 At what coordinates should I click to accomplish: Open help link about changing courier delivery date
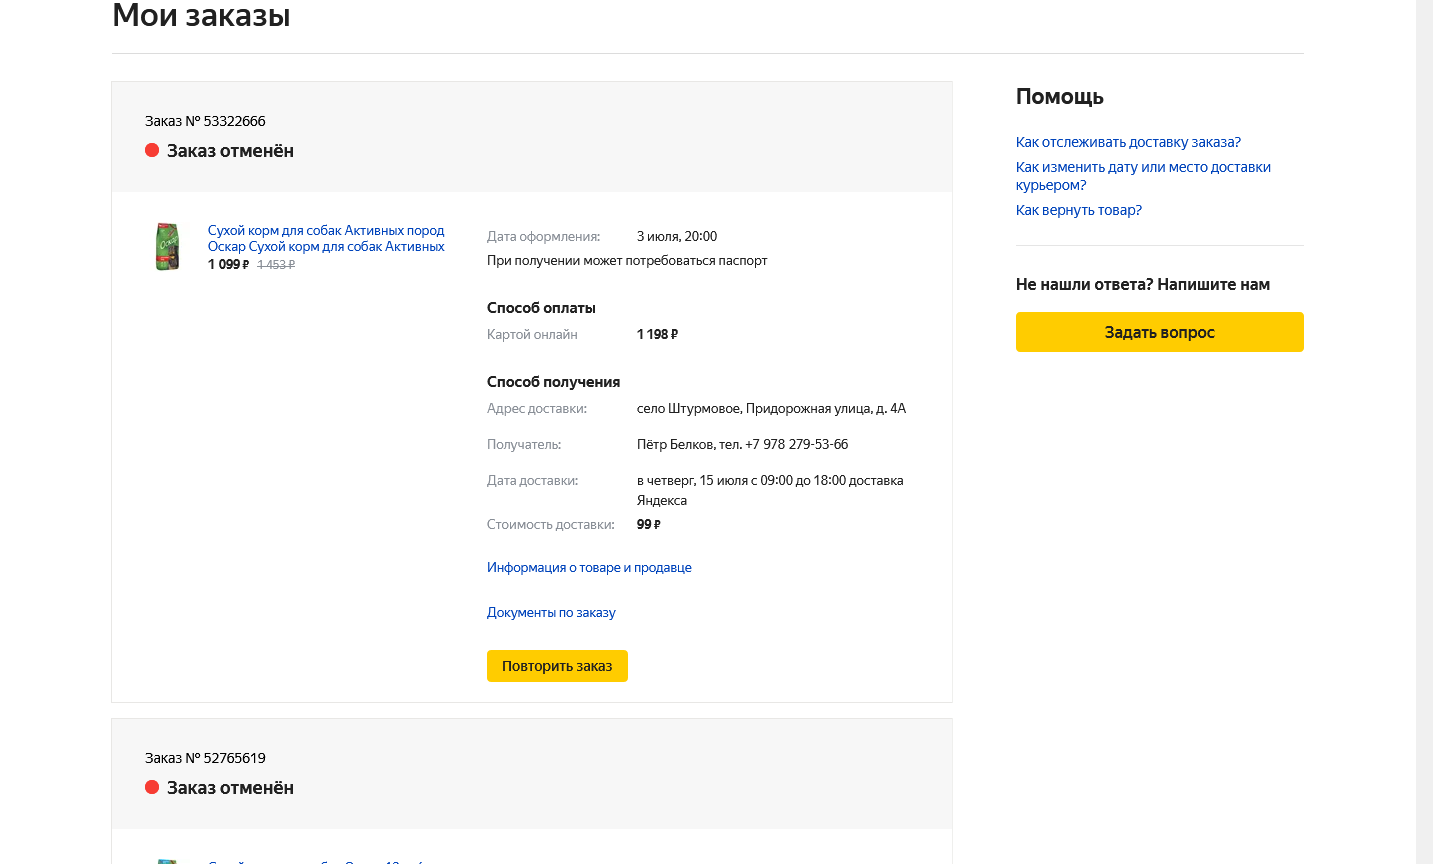(1143, 176)
